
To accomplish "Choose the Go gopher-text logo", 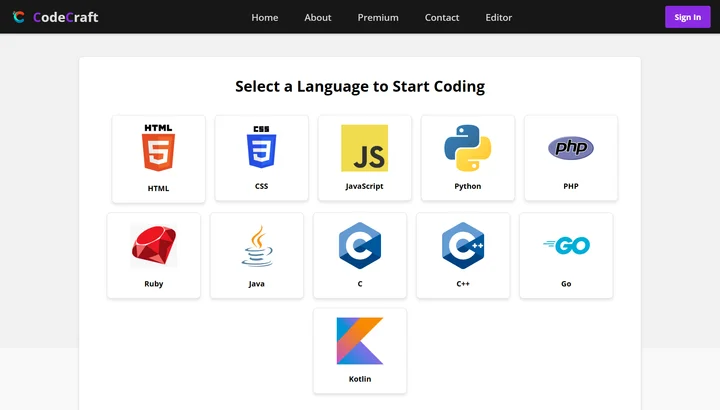I will coord(566,246).
